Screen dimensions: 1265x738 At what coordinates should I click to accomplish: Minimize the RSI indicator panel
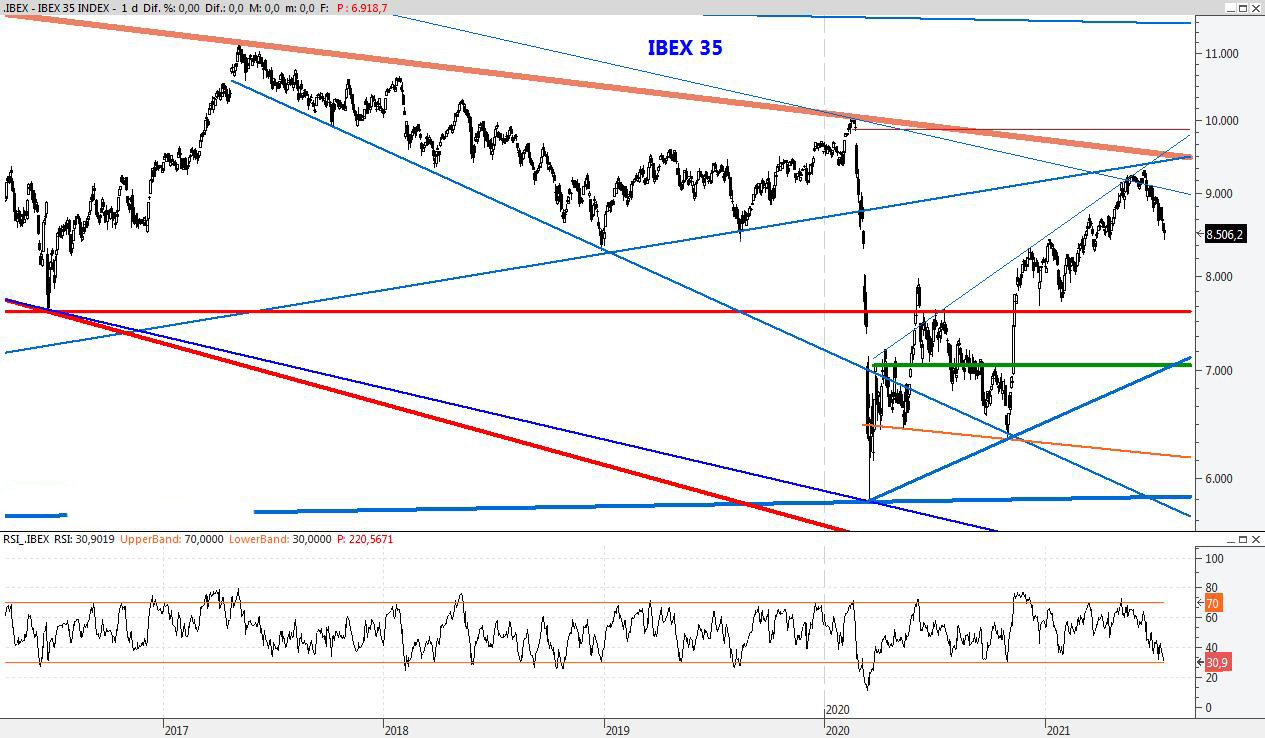click(1230, 540)
